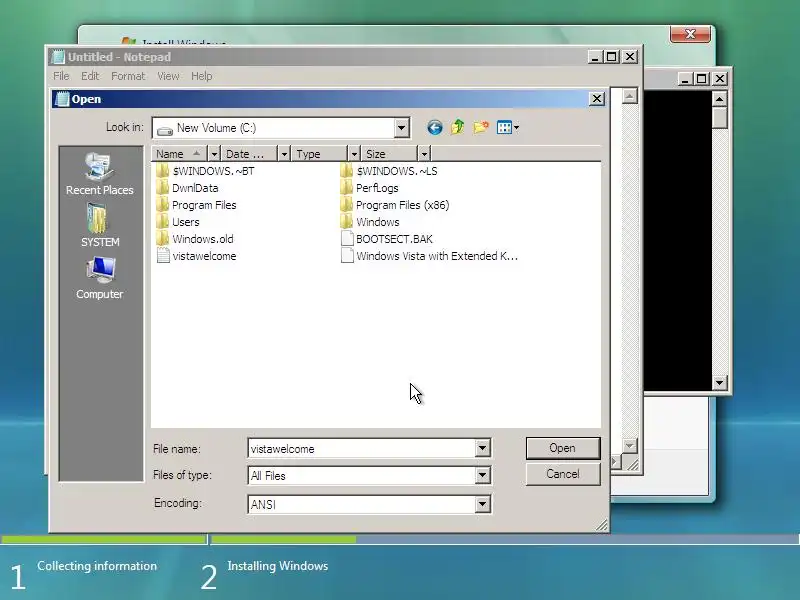
Task: Maximize the console window behind Notepad
Action: 702,79
